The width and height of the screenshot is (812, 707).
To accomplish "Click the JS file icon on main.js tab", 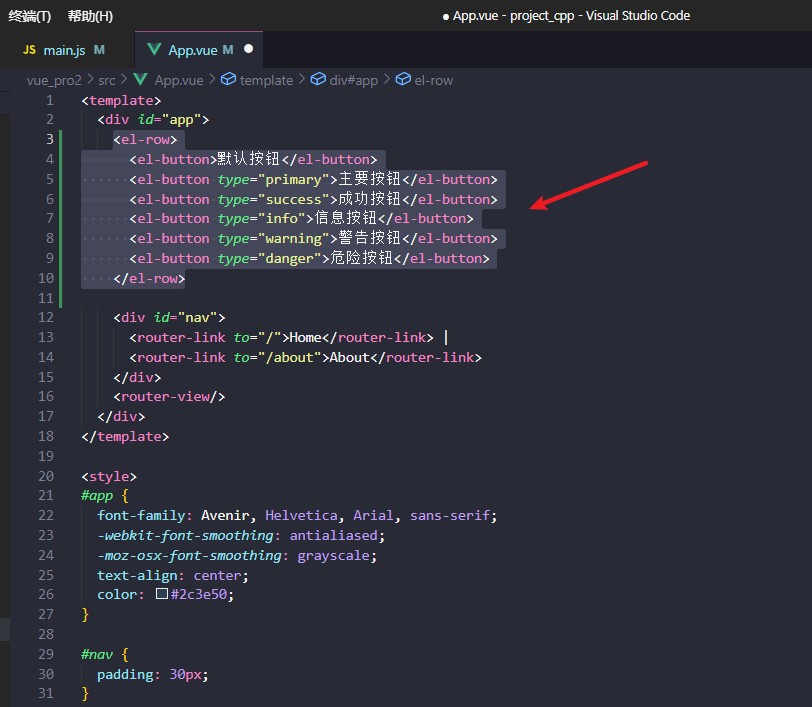I will [29, 49].
